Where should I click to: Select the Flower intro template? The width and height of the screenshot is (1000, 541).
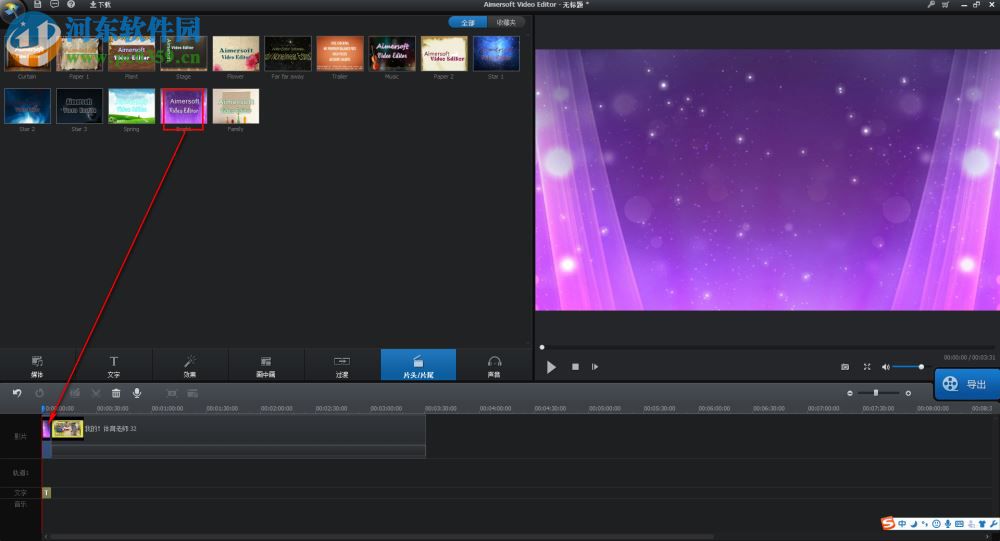(235, 54)
